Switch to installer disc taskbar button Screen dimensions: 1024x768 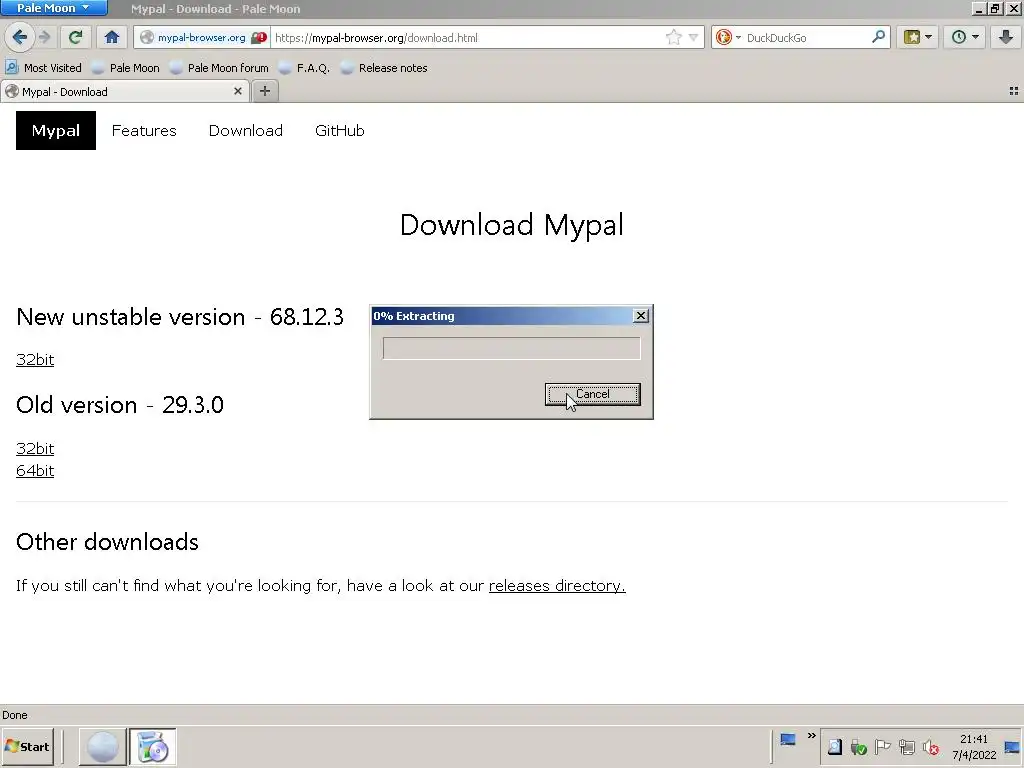152,746
